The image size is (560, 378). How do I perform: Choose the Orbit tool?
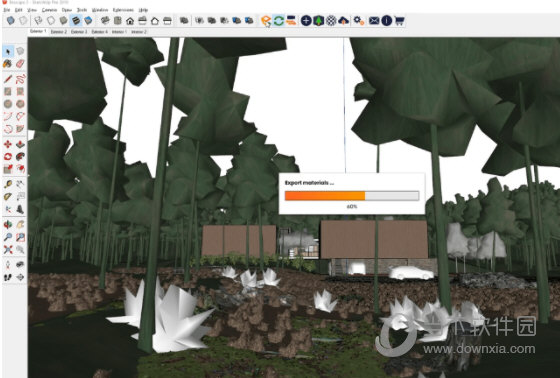8,224
